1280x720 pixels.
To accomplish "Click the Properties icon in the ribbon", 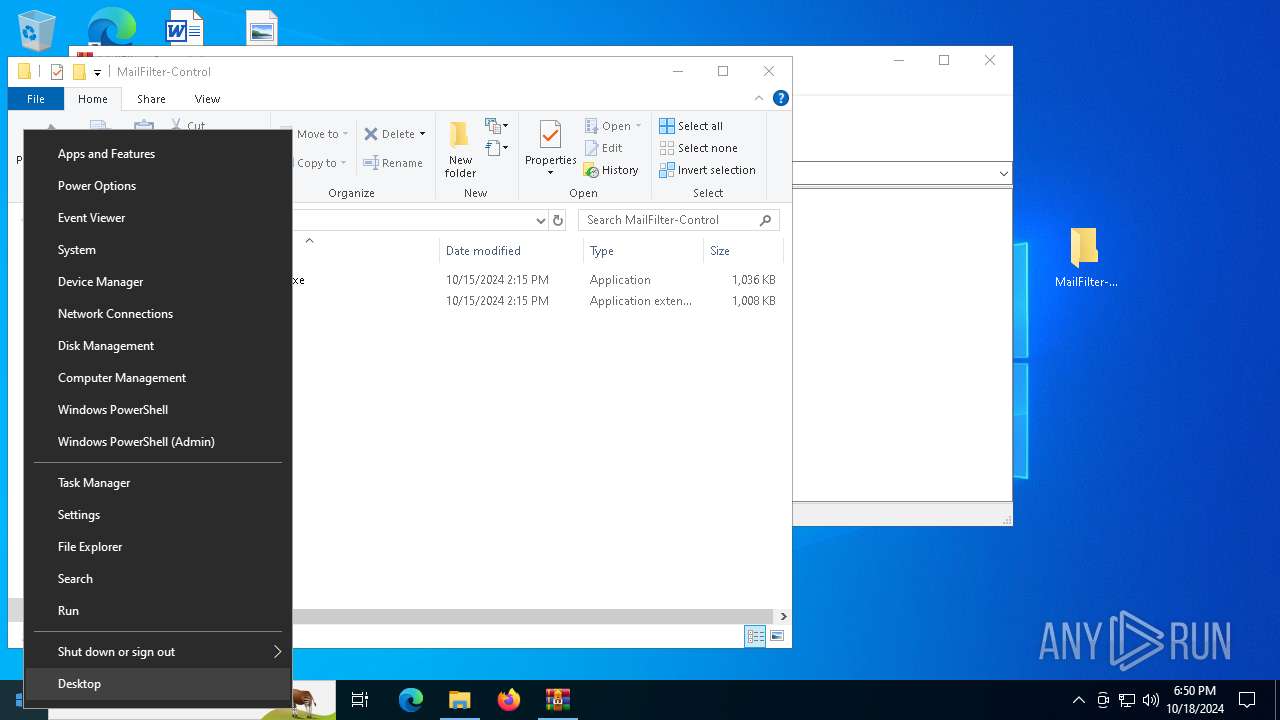I will pyautogui.click(x=550, y=135).
